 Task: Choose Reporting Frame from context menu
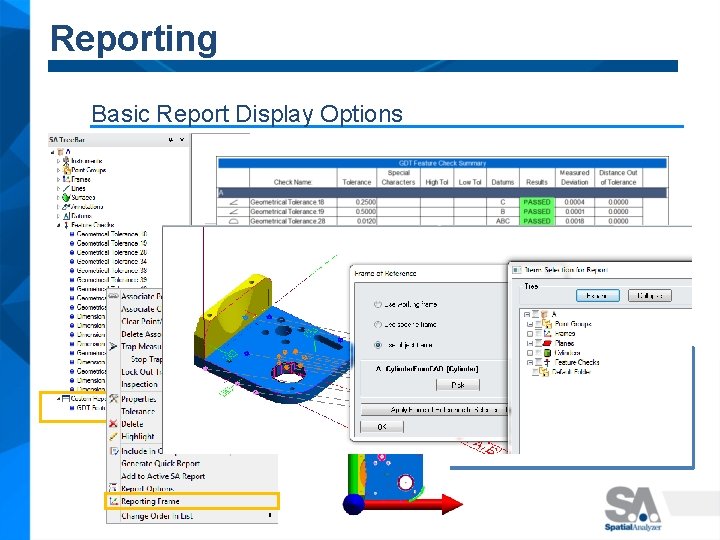point(192,501)
